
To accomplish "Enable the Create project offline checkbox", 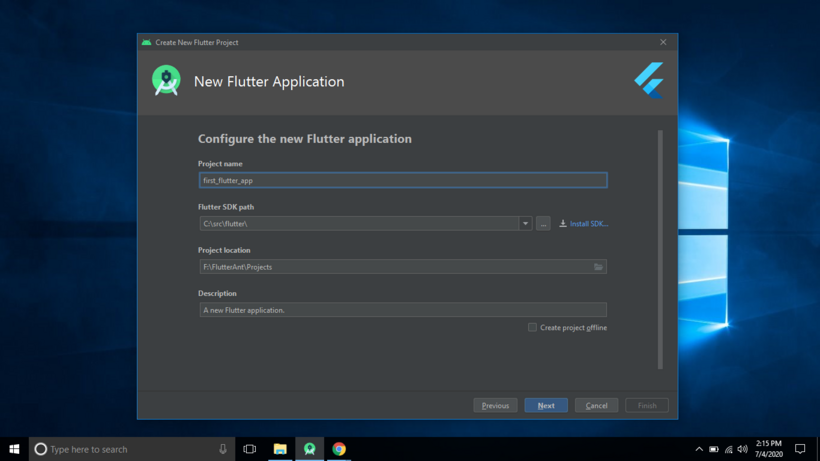I will (532, 327).
